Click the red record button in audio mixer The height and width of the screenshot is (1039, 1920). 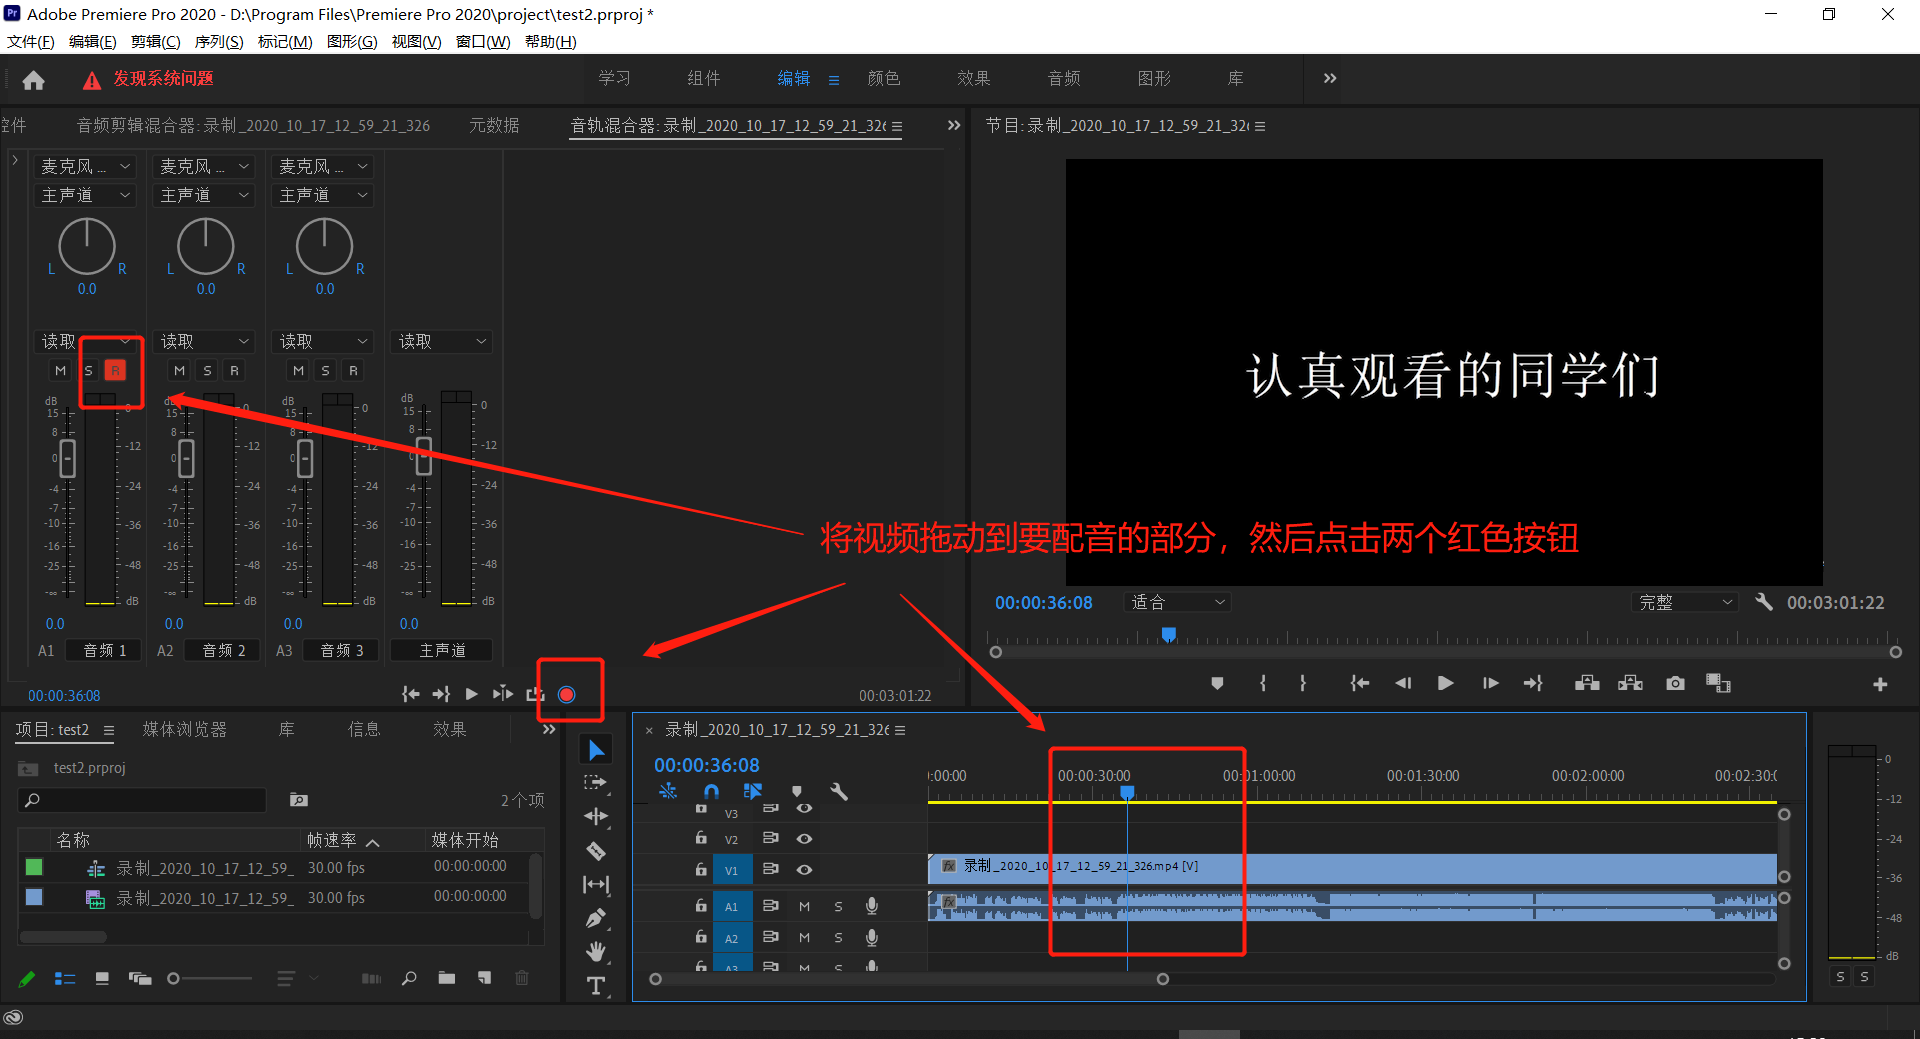point(566,694)
